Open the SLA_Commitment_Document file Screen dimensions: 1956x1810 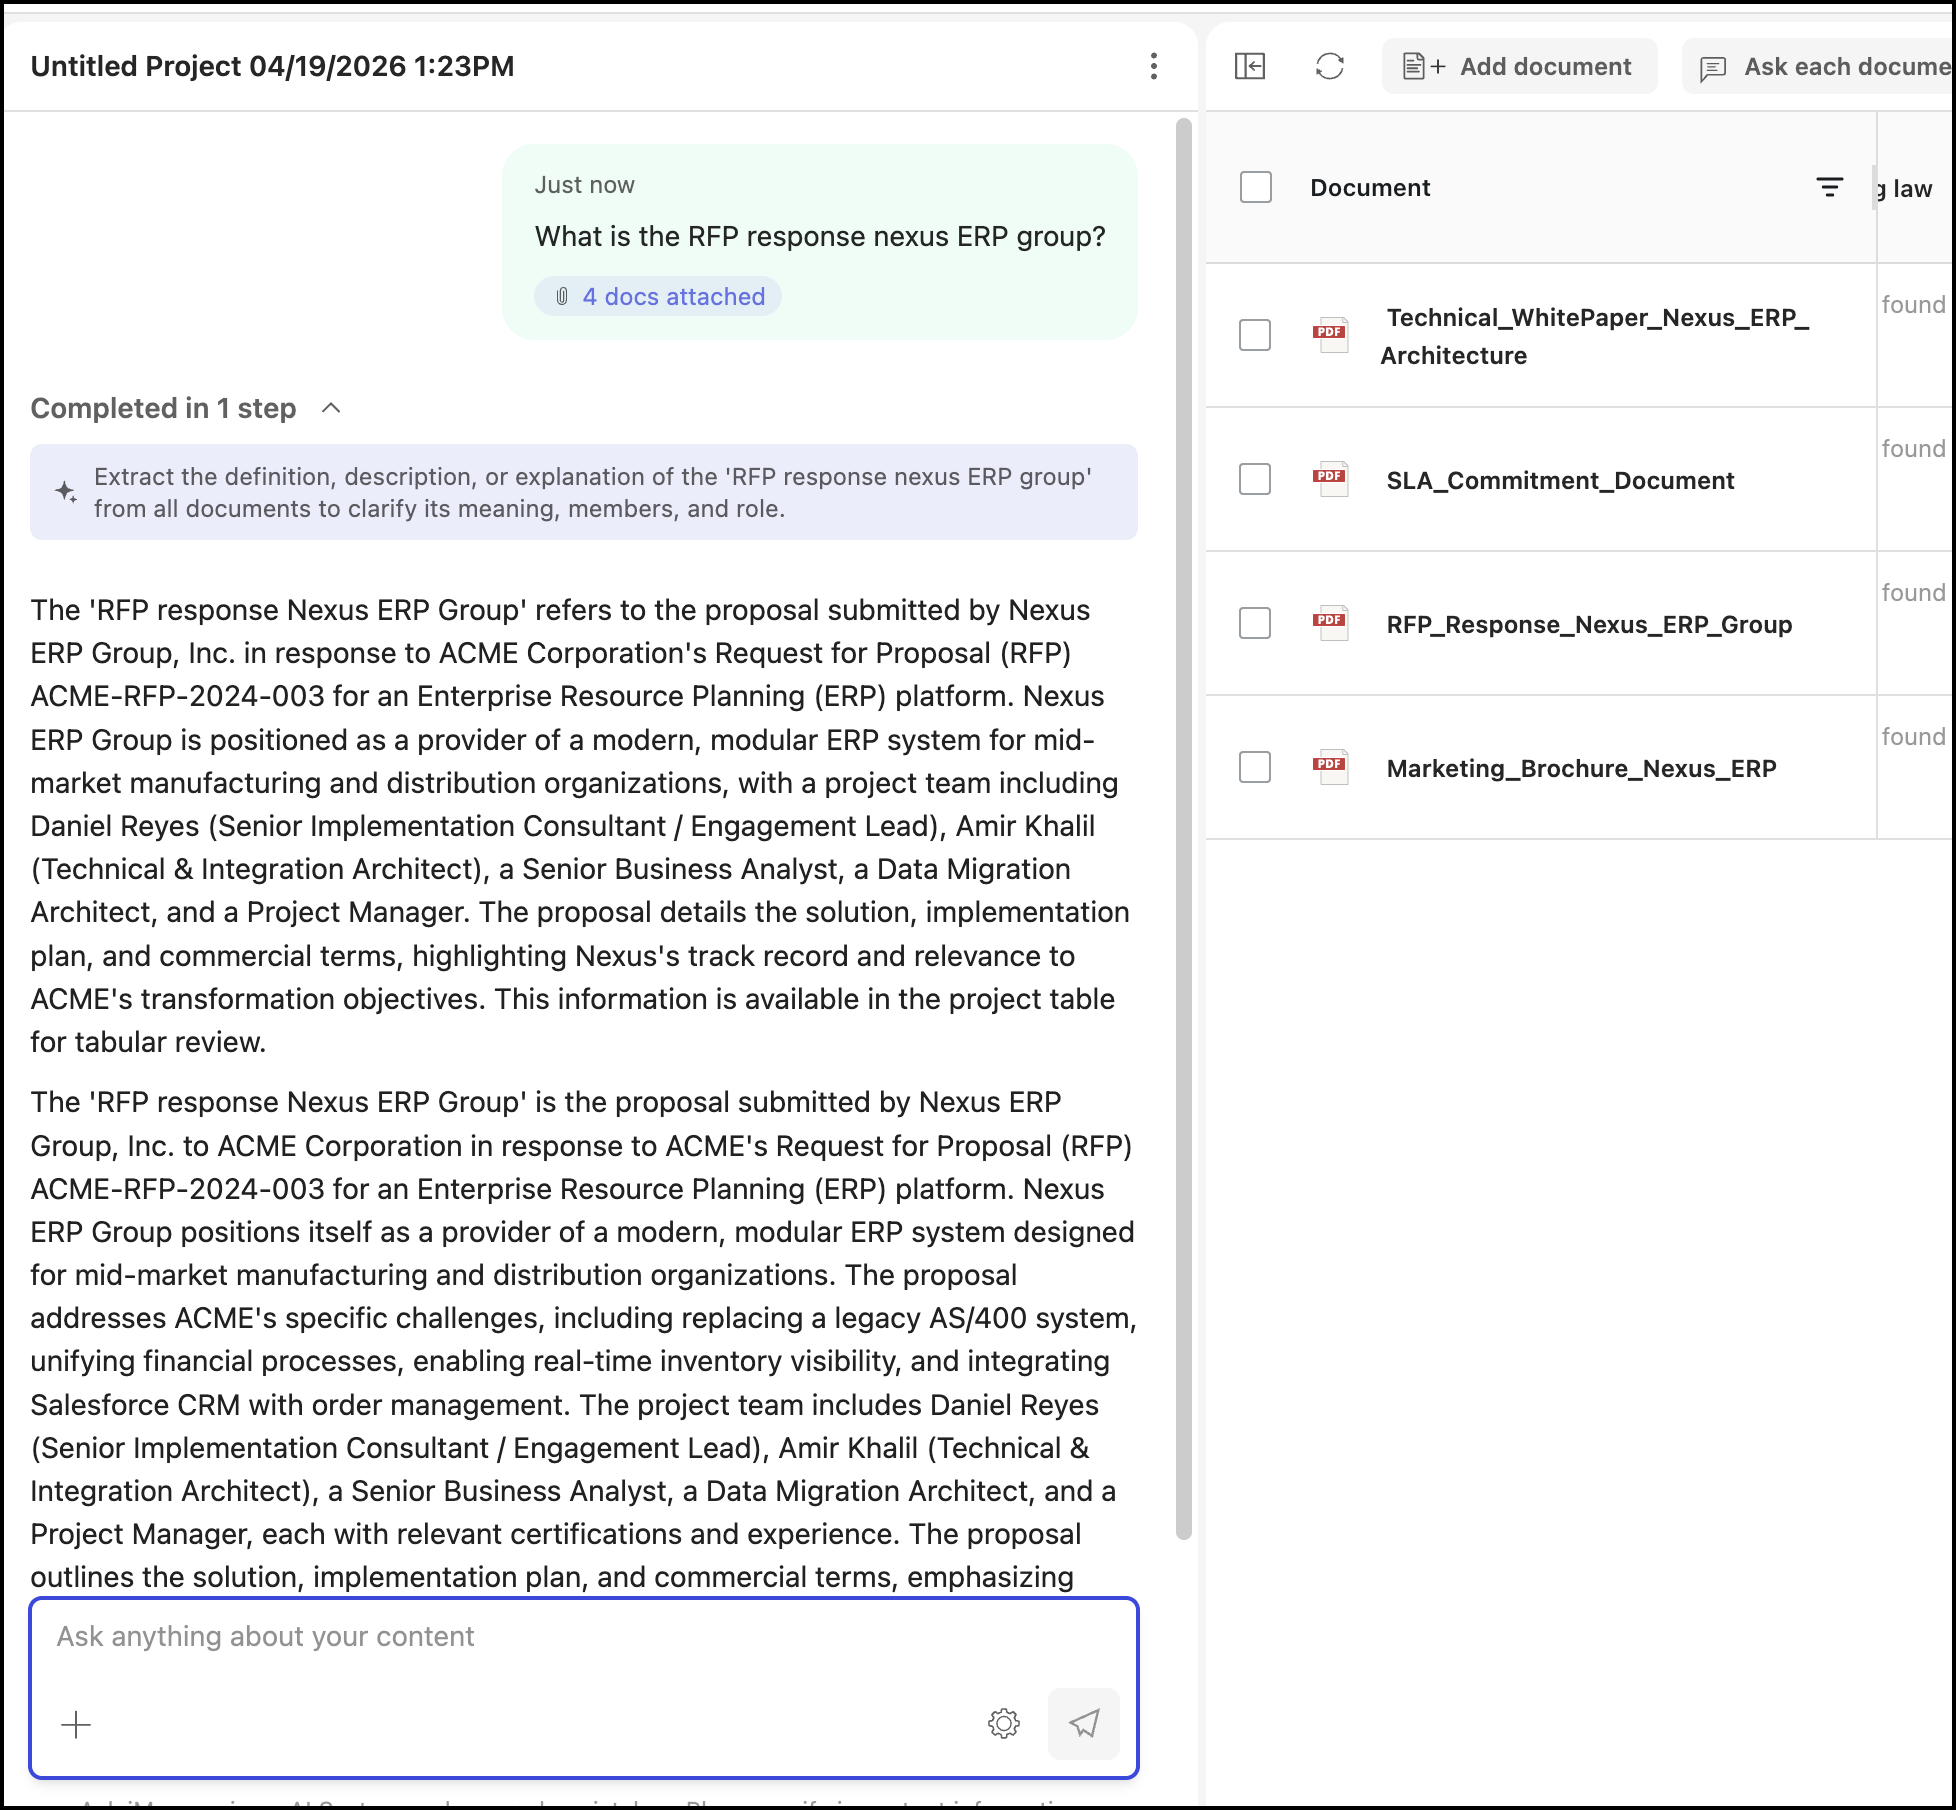[1560, 481]
